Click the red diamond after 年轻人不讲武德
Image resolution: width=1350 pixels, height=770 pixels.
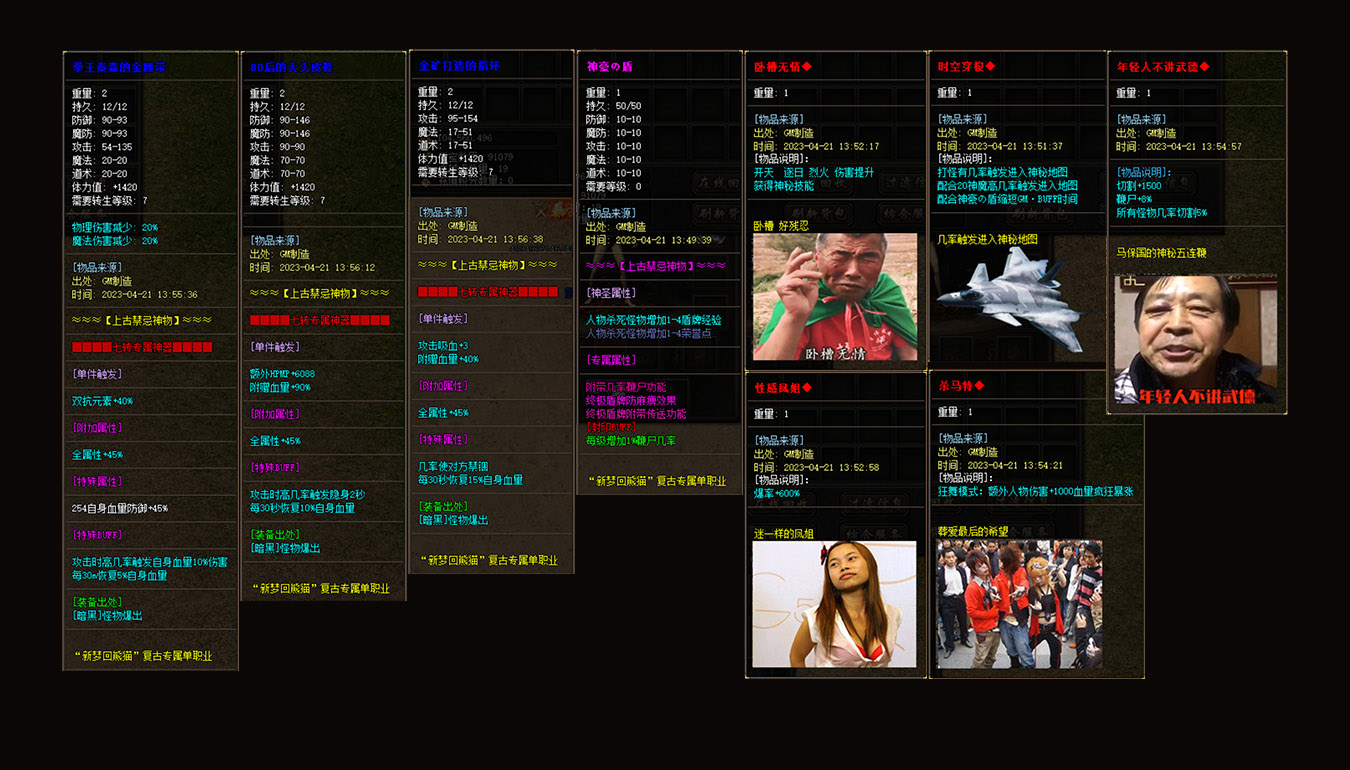pos(1204,67)
